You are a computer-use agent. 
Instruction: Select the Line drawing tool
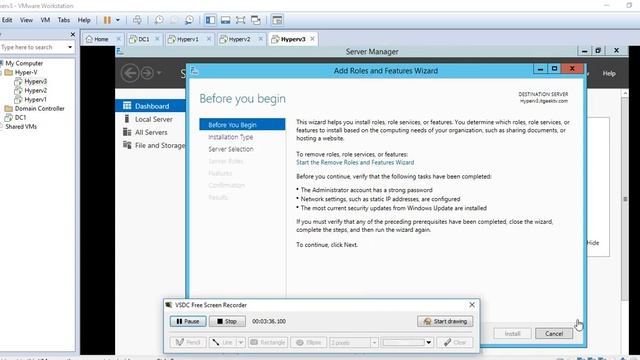pos(223,342)
